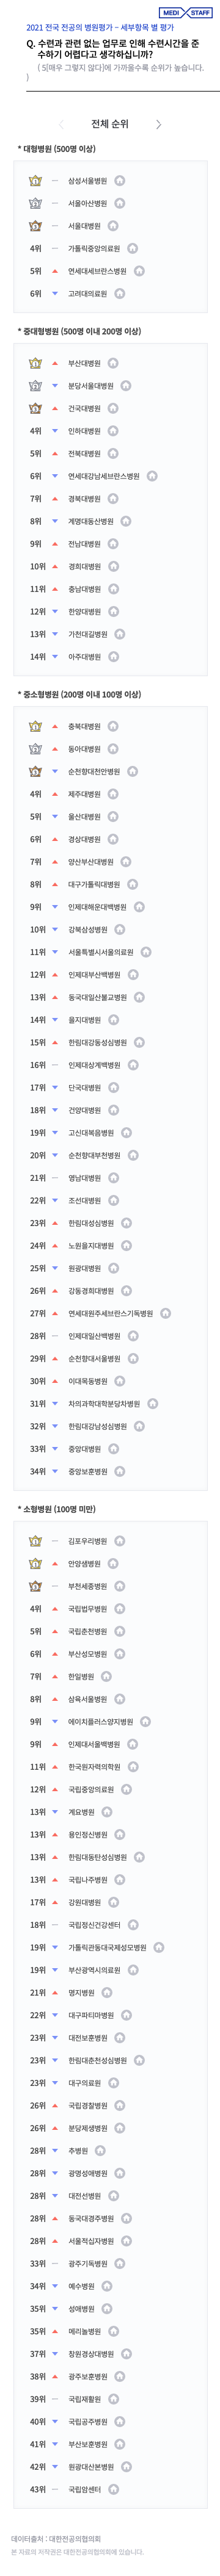Screen dimensions: 220x2576
Task: Open the home icon next to 고려대의료원
Action: click(120, 294)
